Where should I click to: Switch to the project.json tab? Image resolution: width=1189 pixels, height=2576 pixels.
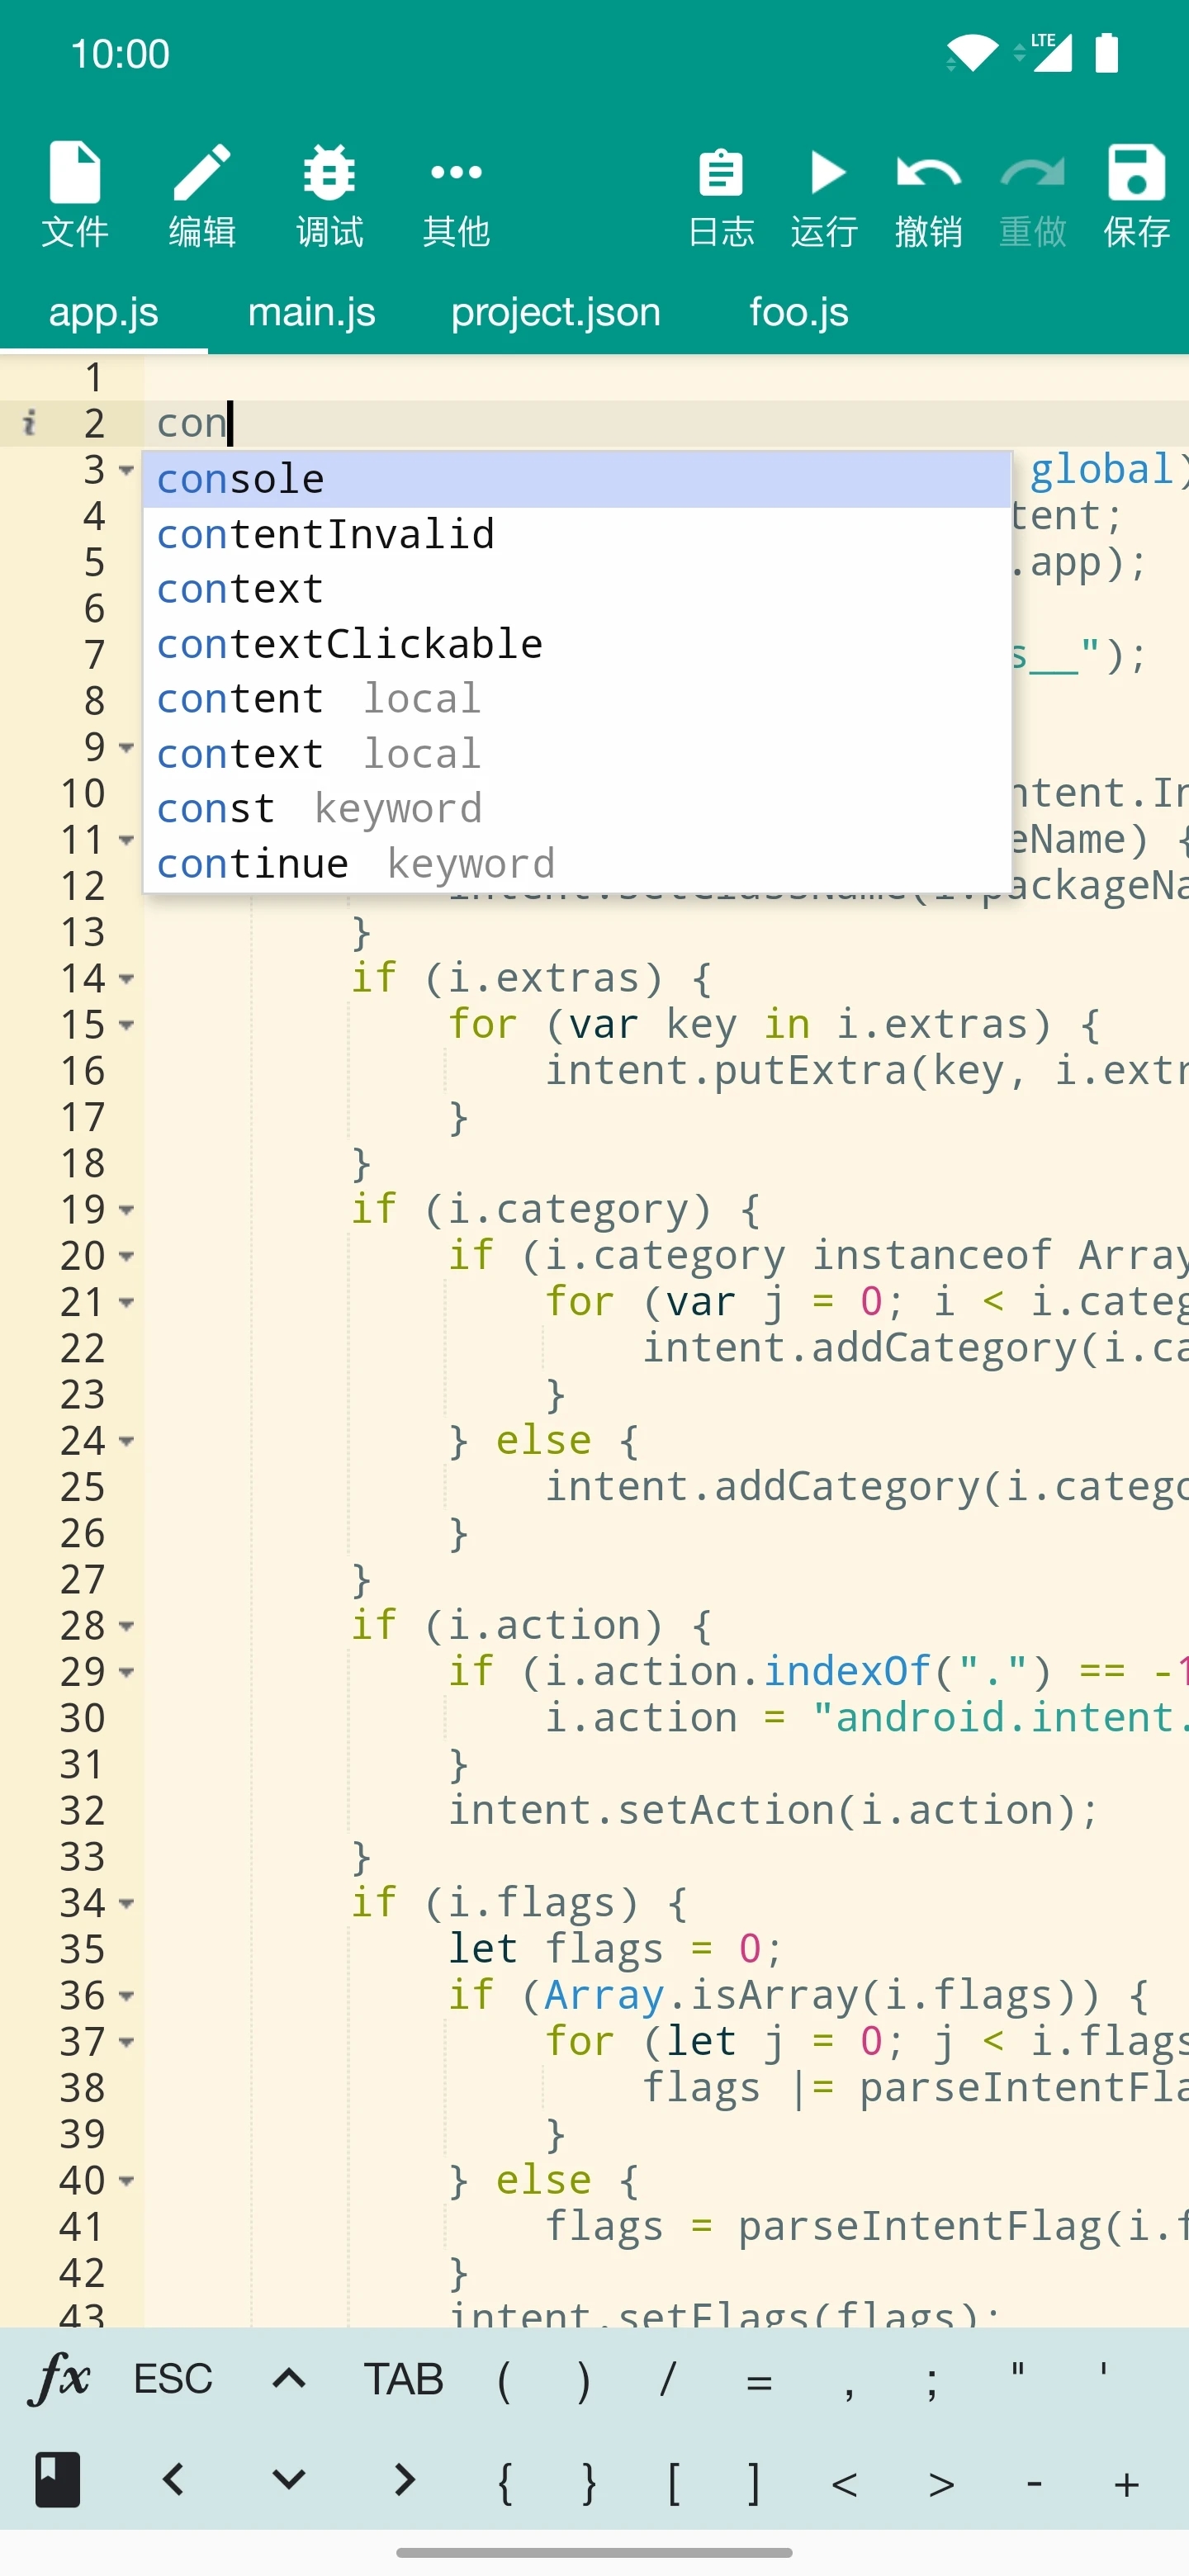coord(555,313)
